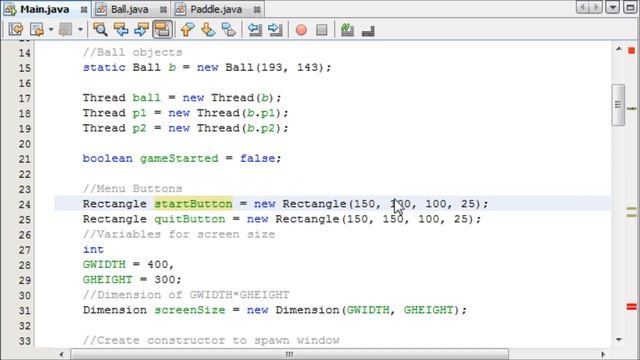640x360 pixels.
Task: Click the //Ball objects comment
Action: (133, 52)
